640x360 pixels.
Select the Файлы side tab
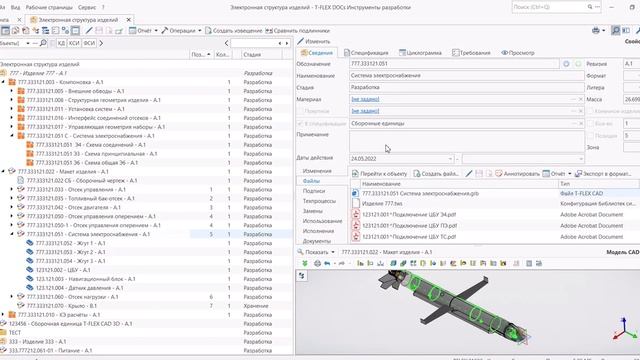click(311, 181)
